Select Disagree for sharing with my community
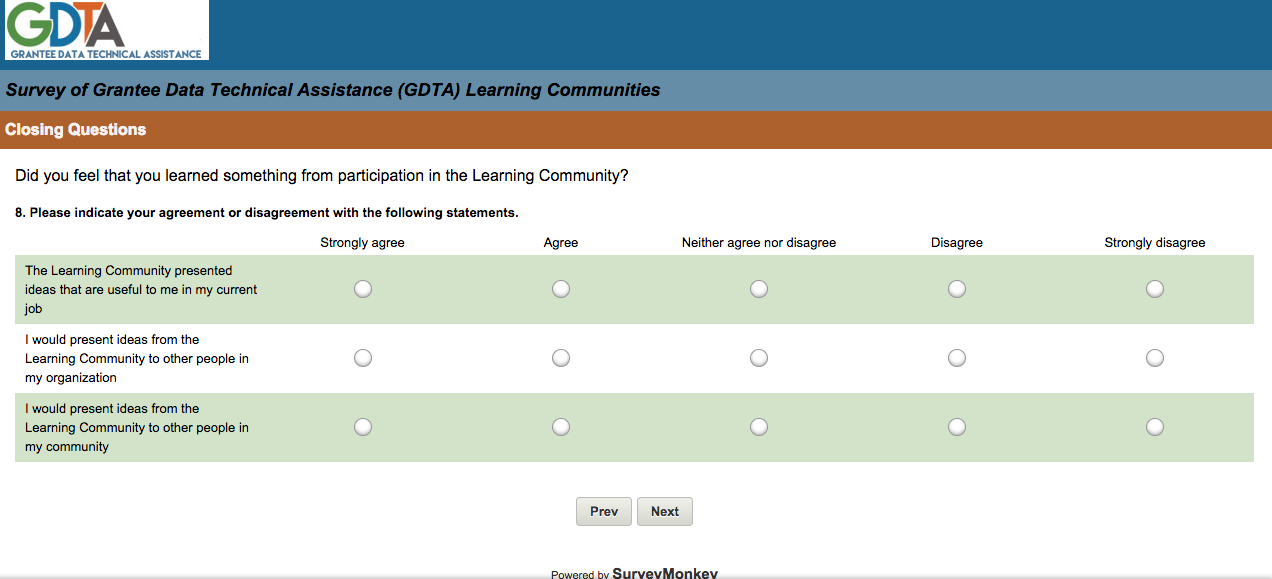The width and height of the screenshot is (1272, 579). coord(957,427)
